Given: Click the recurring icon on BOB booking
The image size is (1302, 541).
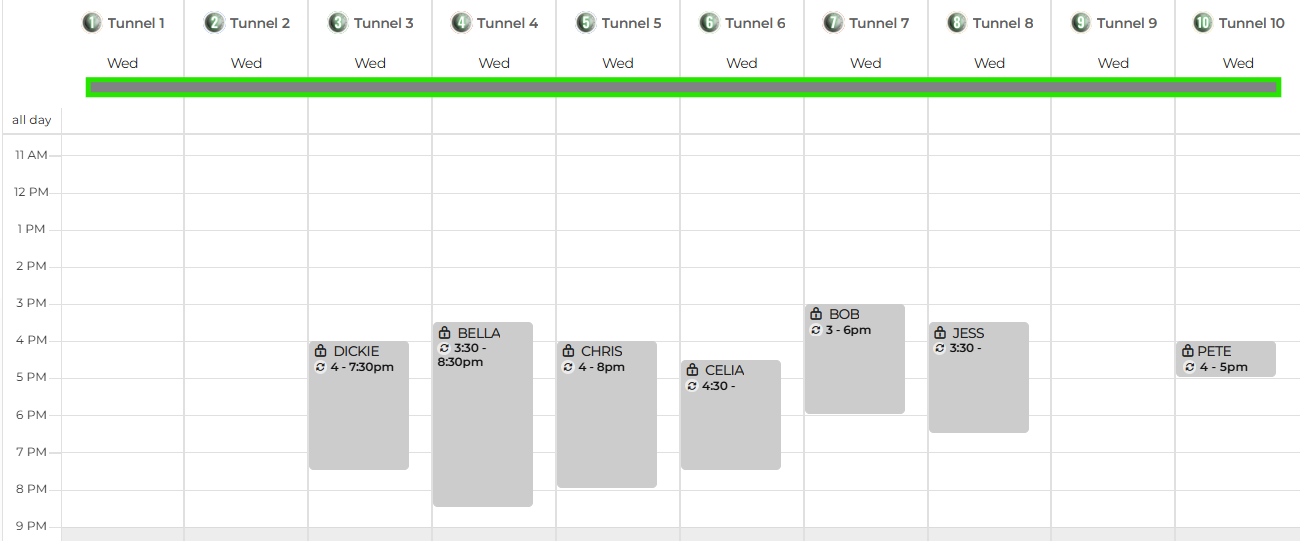Looking at the screenshot, I should [x=816, y=330].
